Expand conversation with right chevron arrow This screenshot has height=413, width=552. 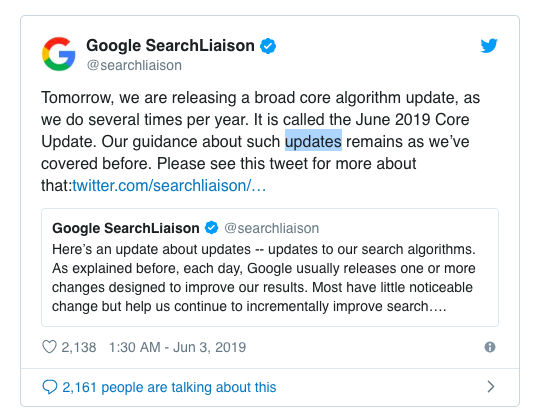491,387
